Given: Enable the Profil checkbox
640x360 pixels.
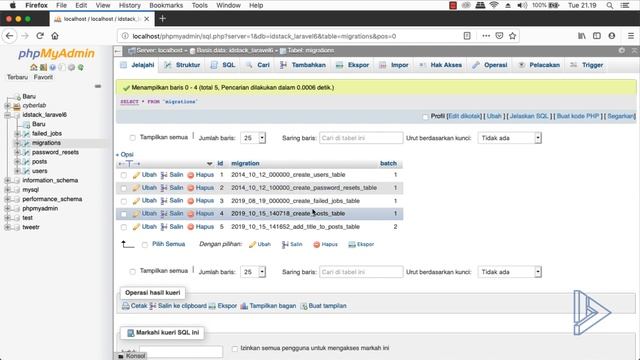Looking at the screenshot, I should [x=425, y=117].
